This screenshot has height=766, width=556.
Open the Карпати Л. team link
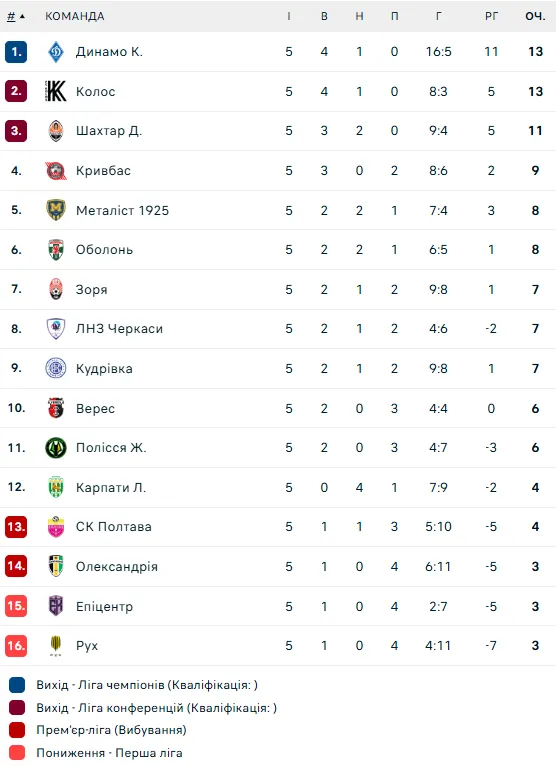[x=111, y=487]
